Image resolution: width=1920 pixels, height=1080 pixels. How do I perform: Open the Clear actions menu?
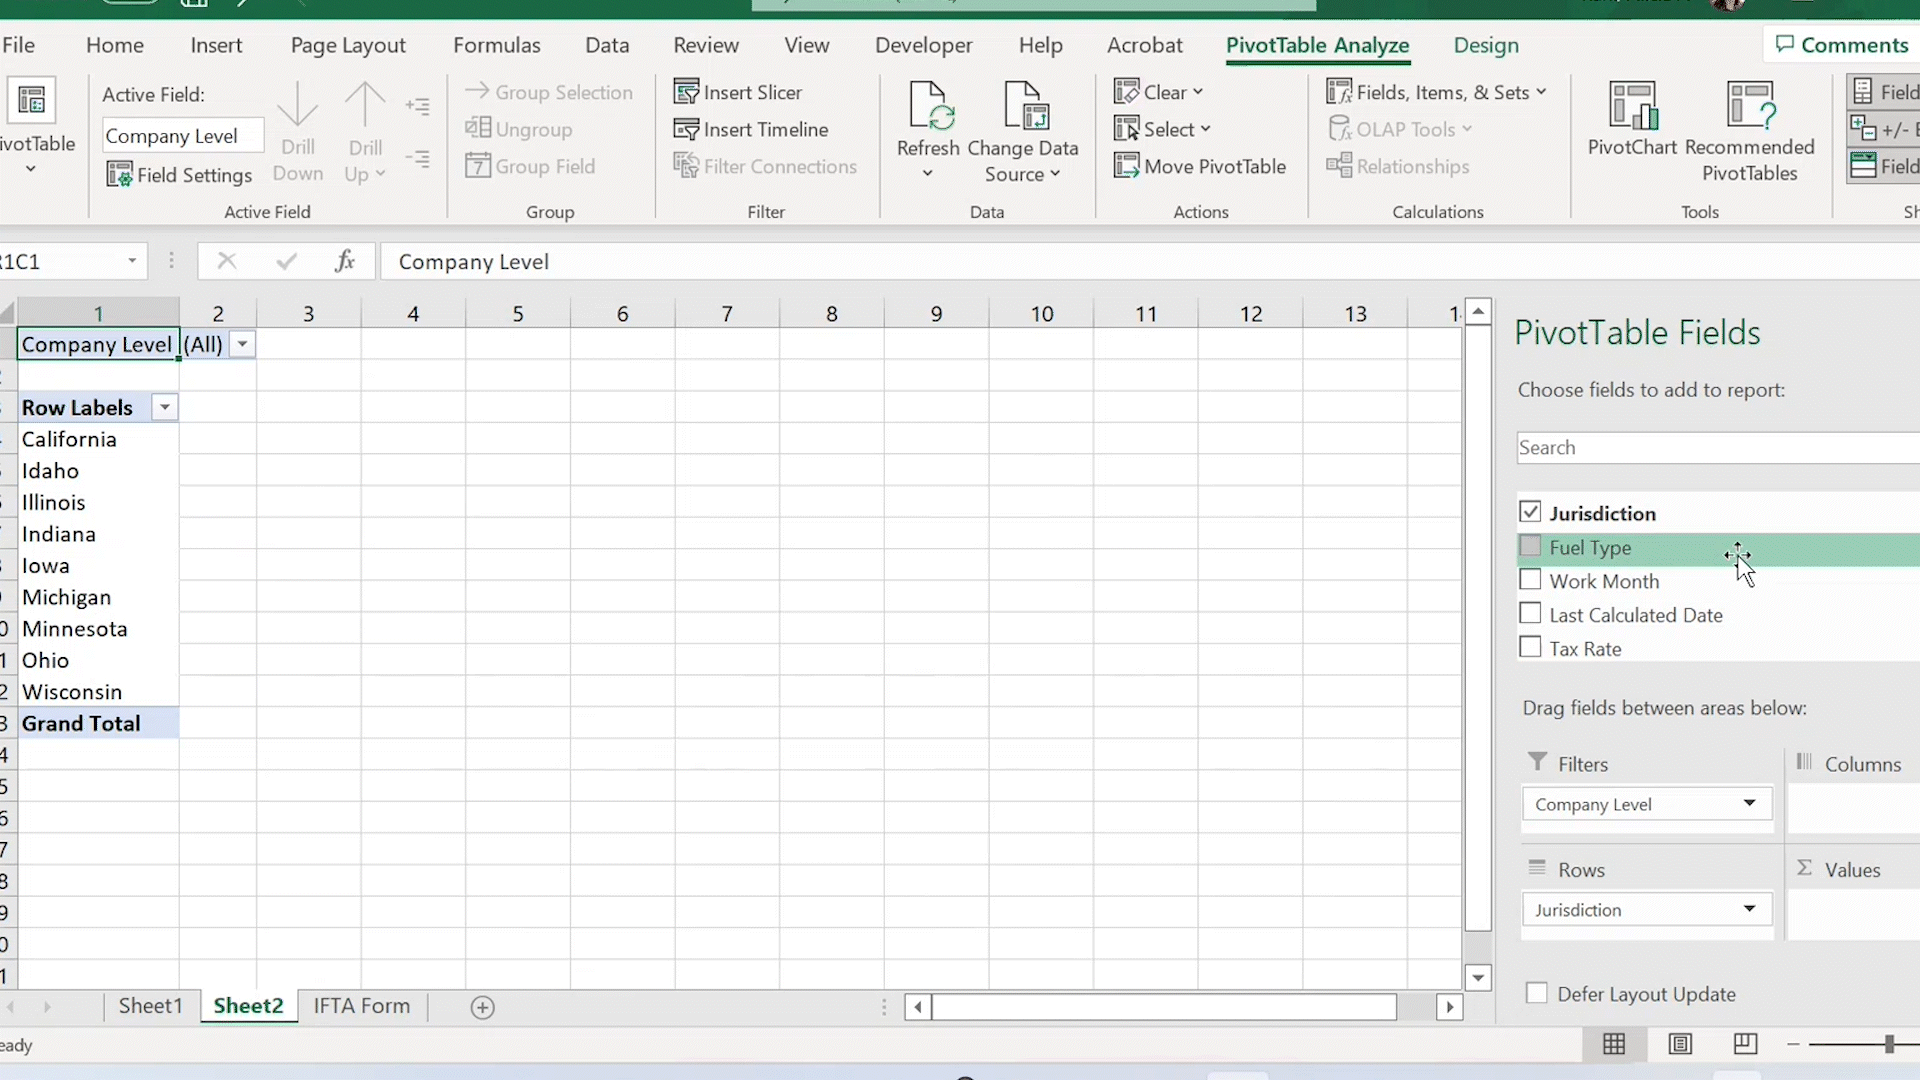coord(1158,92)
